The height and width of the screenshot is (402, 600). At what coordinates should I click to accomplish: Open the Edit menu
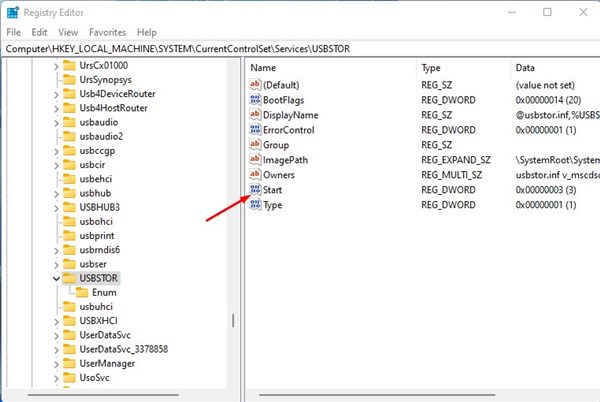39,33
